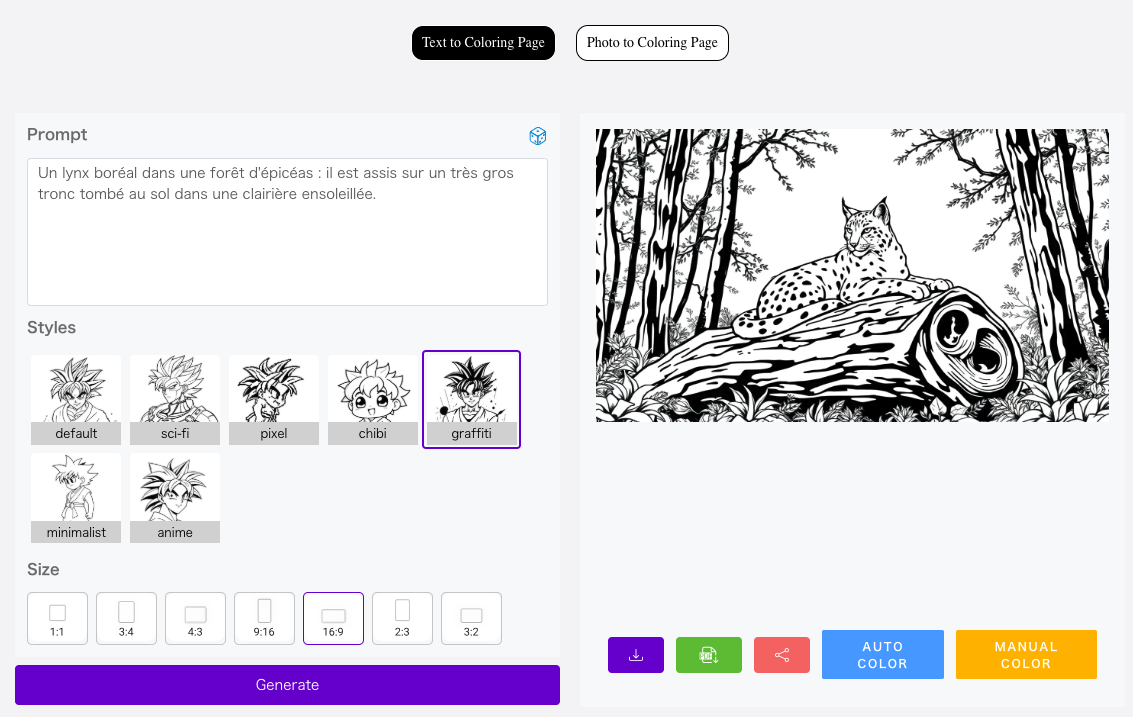Click the Auto Color button

pos(882,655)
